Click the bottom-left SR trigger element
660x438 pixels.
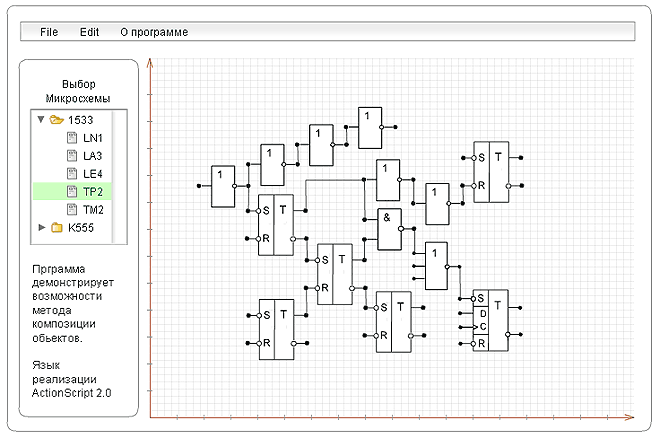click(276, 329)
